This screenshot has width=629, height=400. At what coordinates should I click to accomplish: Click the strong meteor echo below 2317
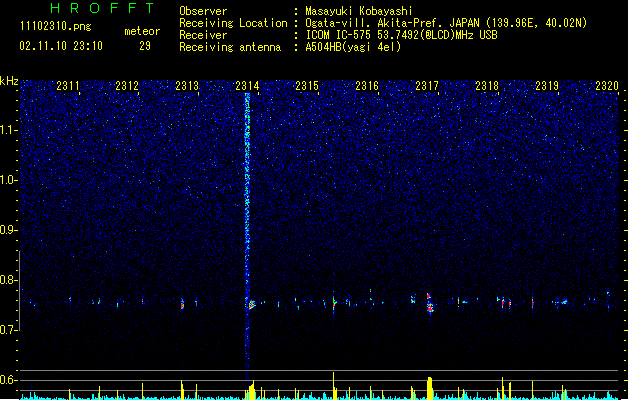tap(430, 303)
